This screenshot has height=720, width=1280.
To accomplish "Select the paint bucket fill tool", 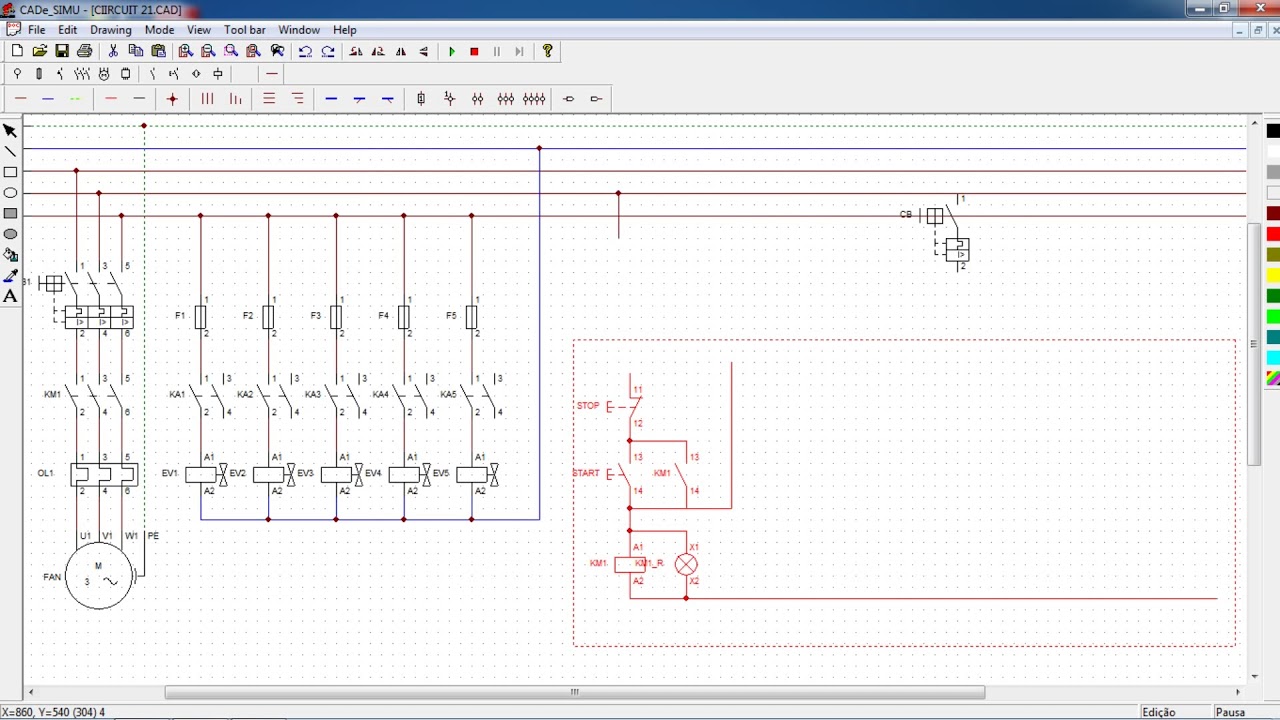I will [10, 255].
